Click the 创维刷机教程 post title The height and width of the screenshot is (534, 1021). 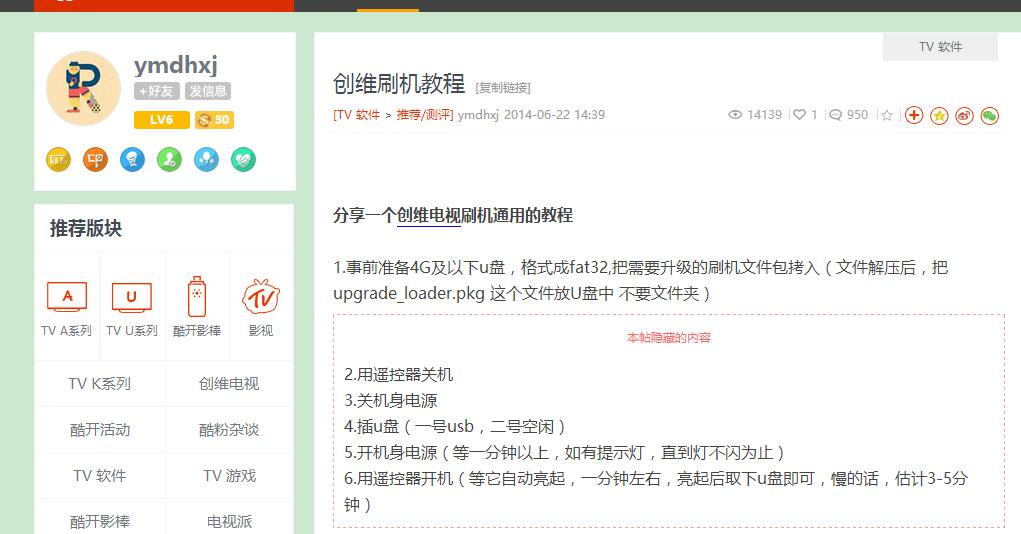click(x=399, y=84)
